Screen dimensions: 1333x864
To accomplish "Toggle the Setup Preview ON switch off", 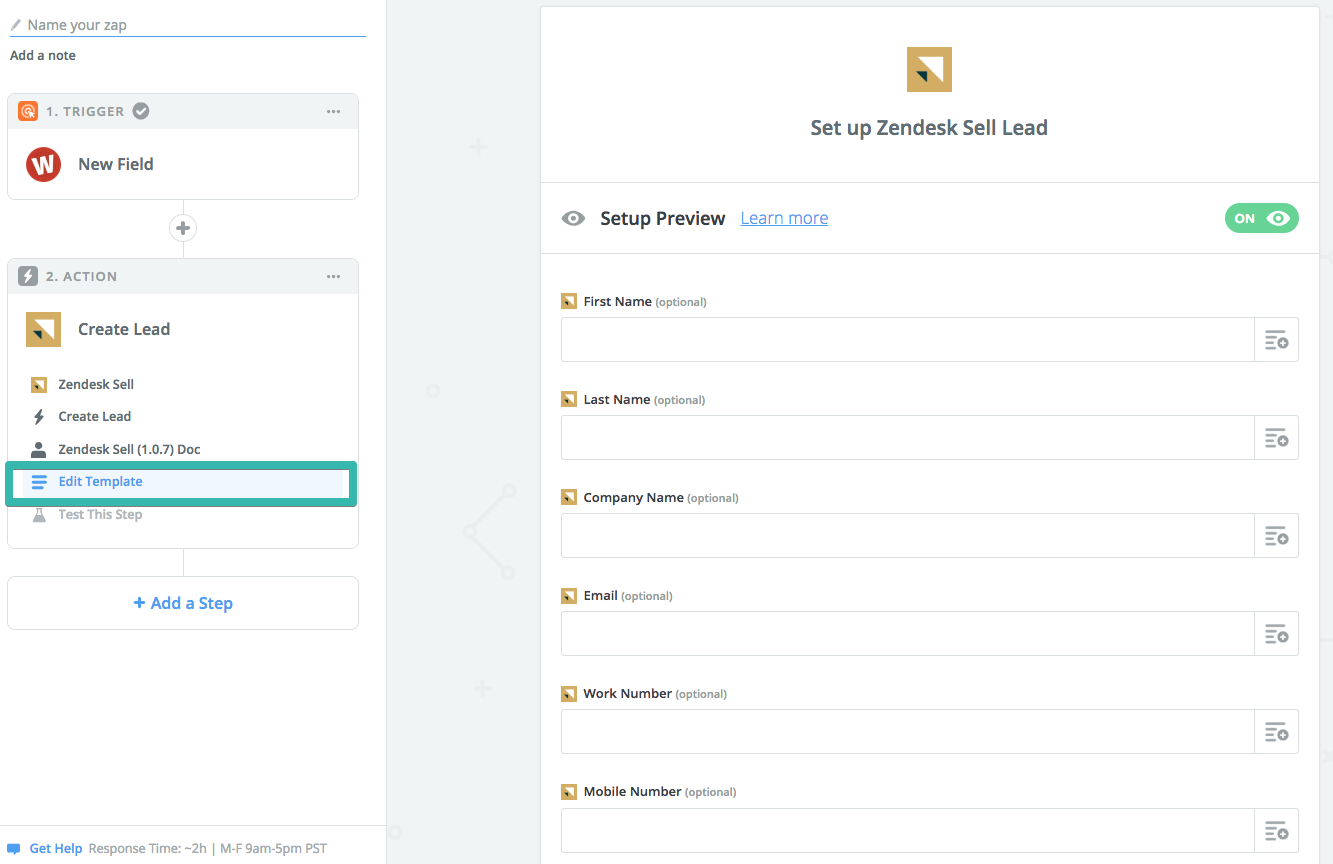I will pos(1261,218).
